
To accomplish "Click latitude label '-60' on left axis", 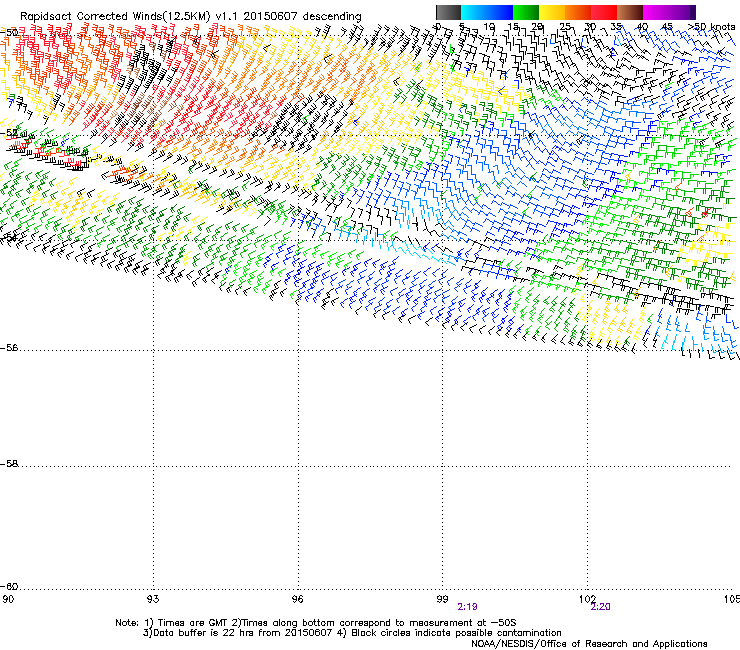I will pos(9,587).
